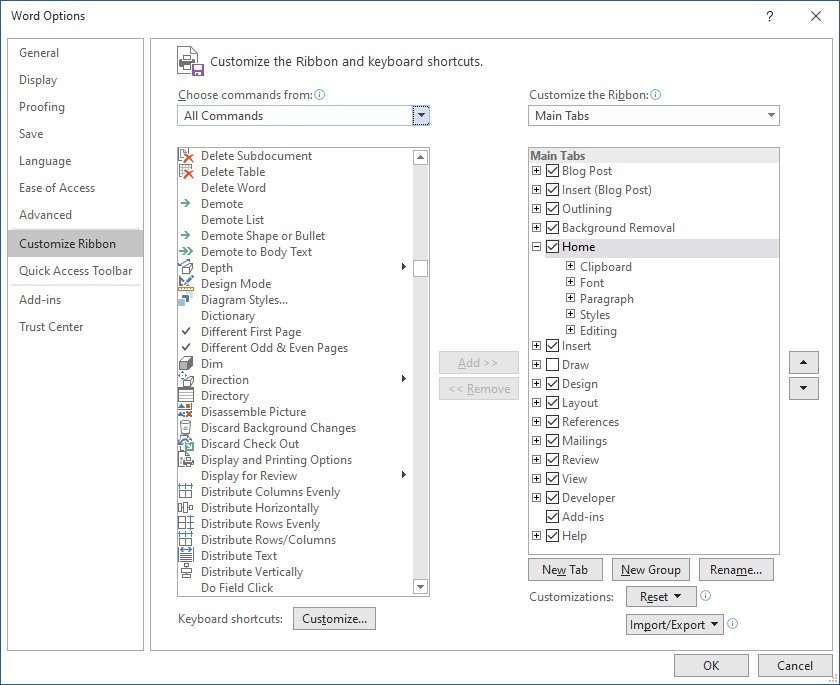Open the Word Options help question mark
The height and width of the screenshot is (685, 840).
tap(770, 17)
